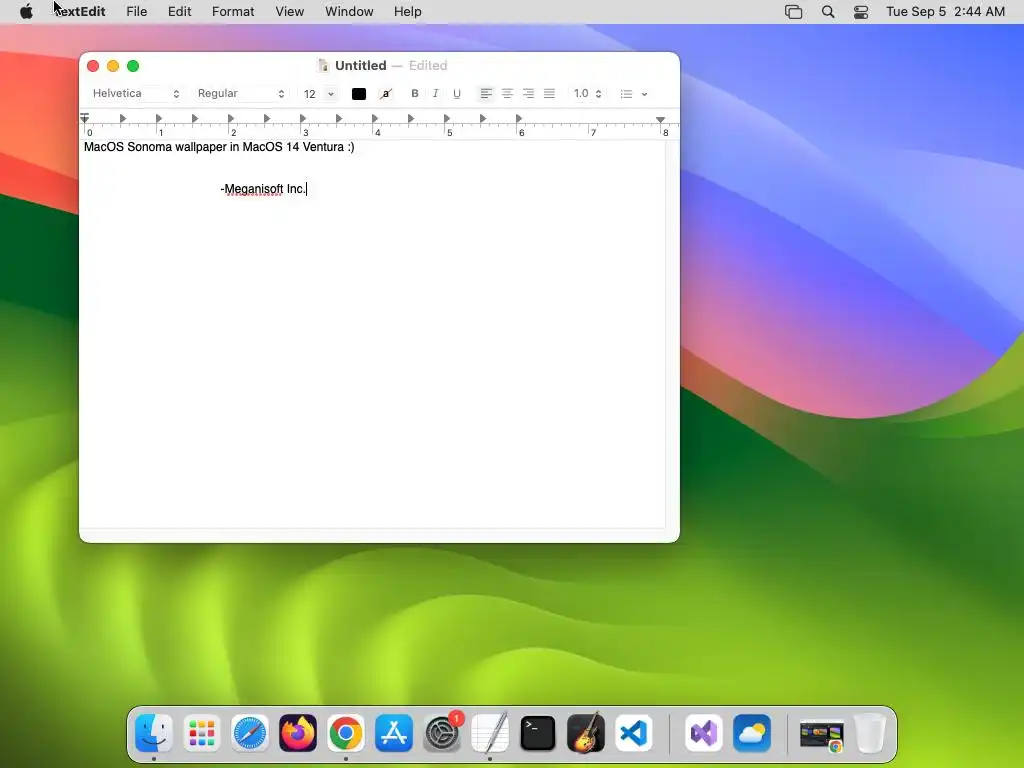Screen dimensions: 1024x768
Task: Open Terminal from the Dock
Action: click(x=537, y=733)
